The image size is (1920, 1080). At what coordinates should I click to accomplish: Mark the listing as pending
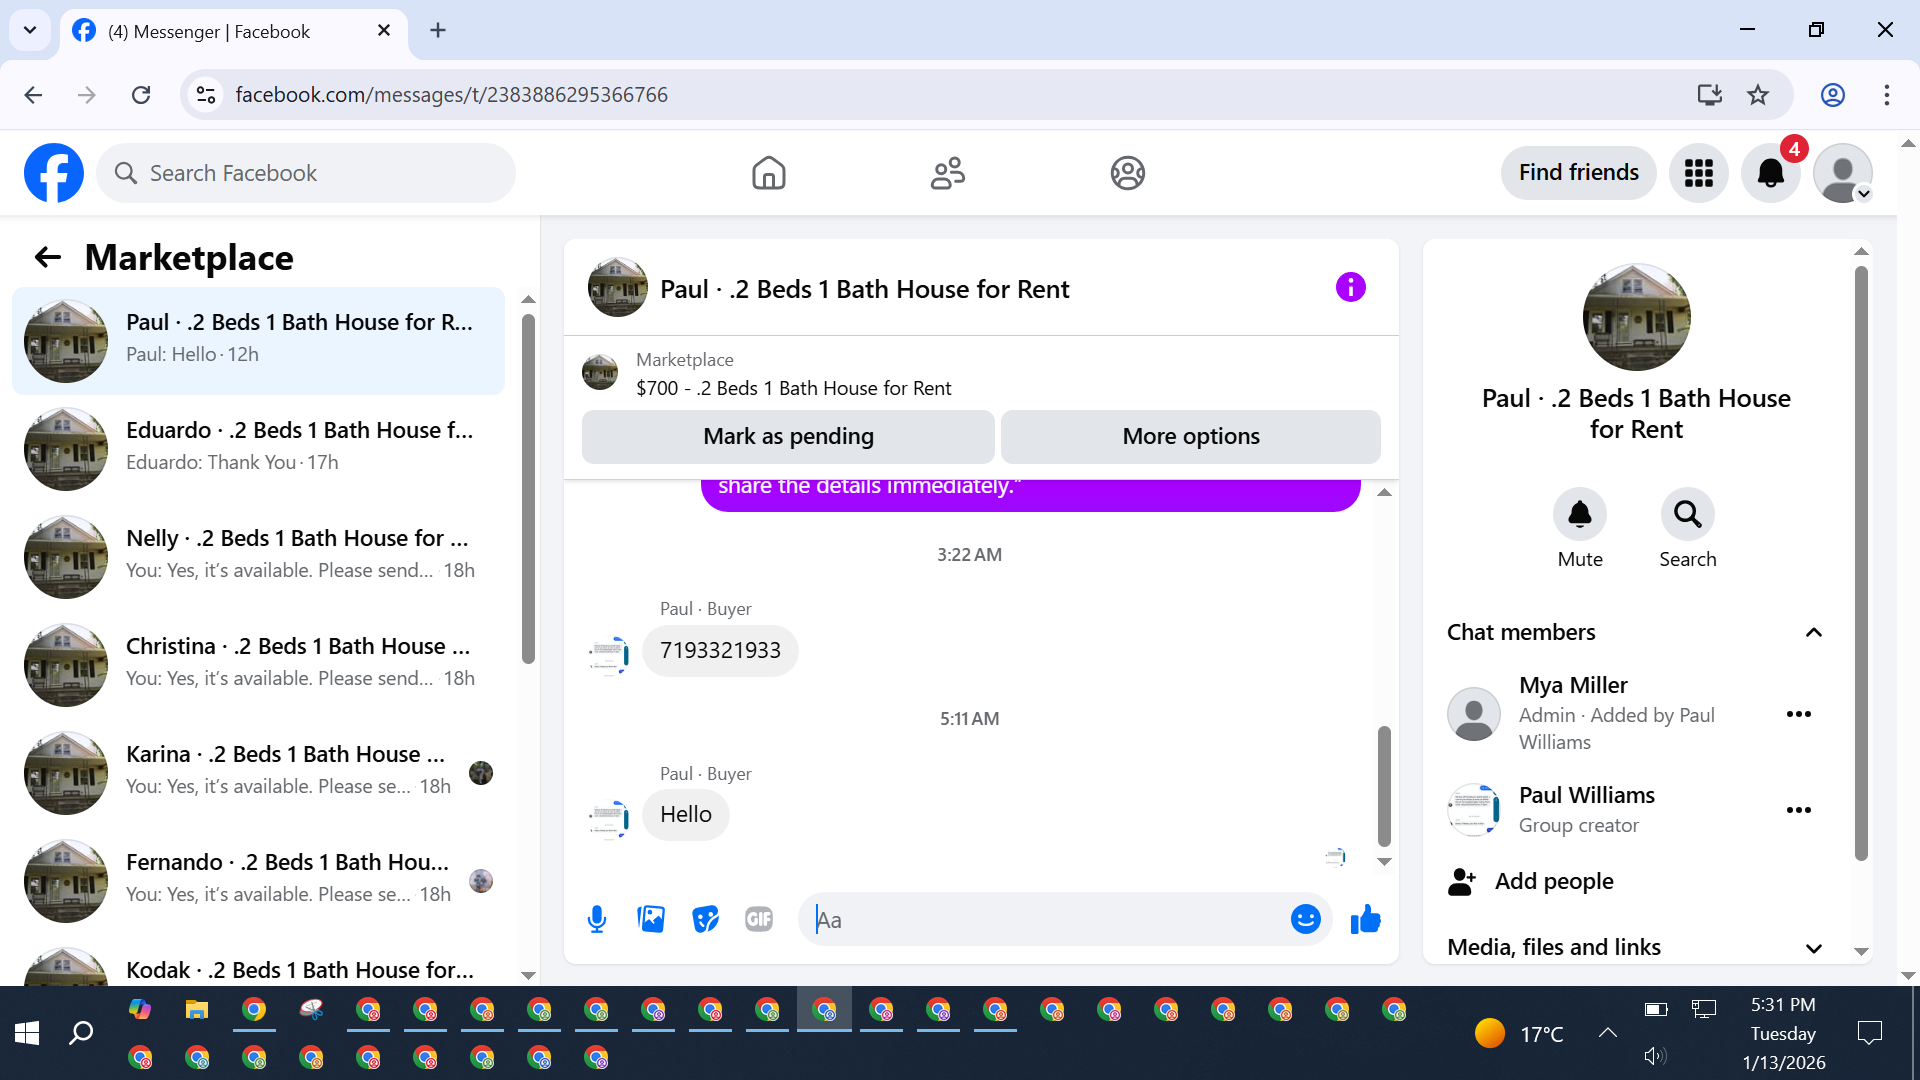(x=788, y=437)
